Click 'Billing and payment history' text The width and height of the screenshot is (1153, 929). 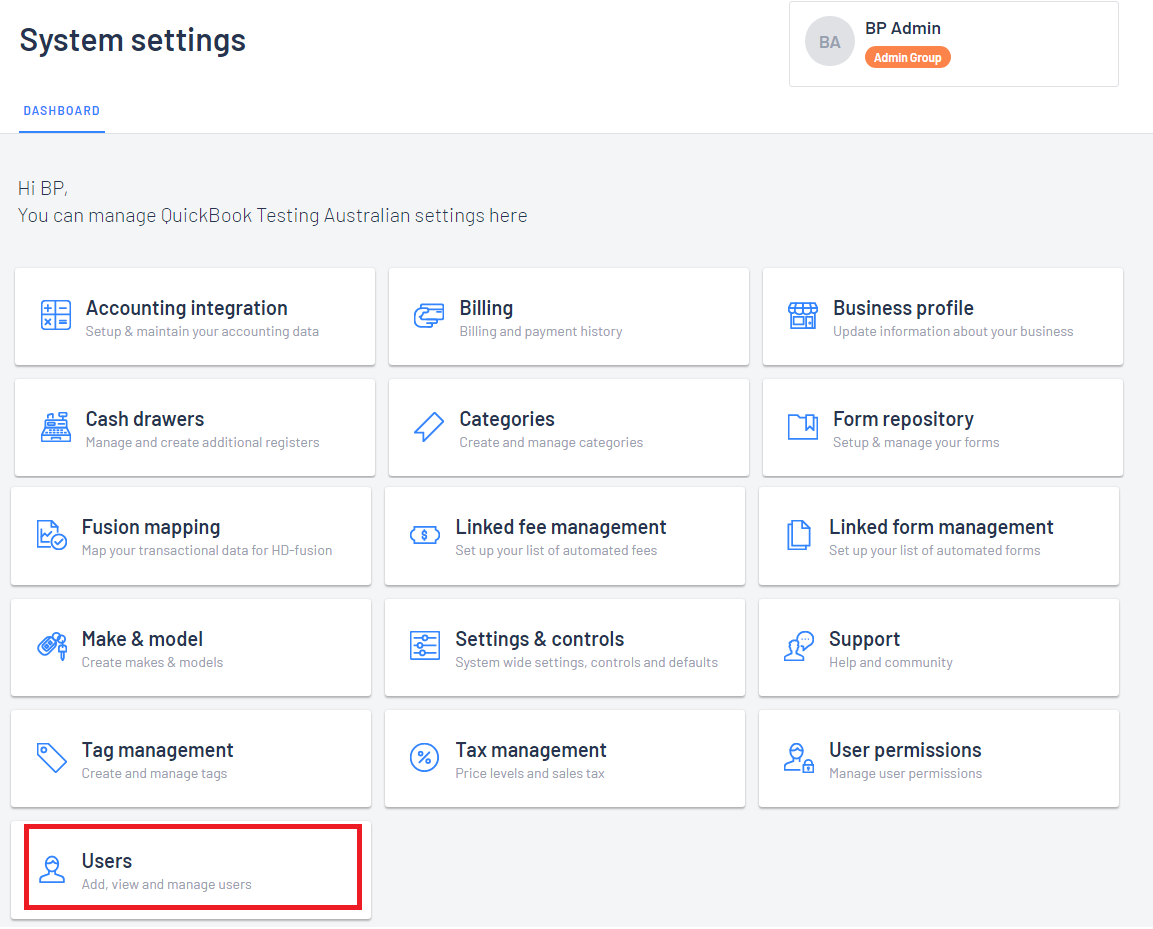coord(540,332)
